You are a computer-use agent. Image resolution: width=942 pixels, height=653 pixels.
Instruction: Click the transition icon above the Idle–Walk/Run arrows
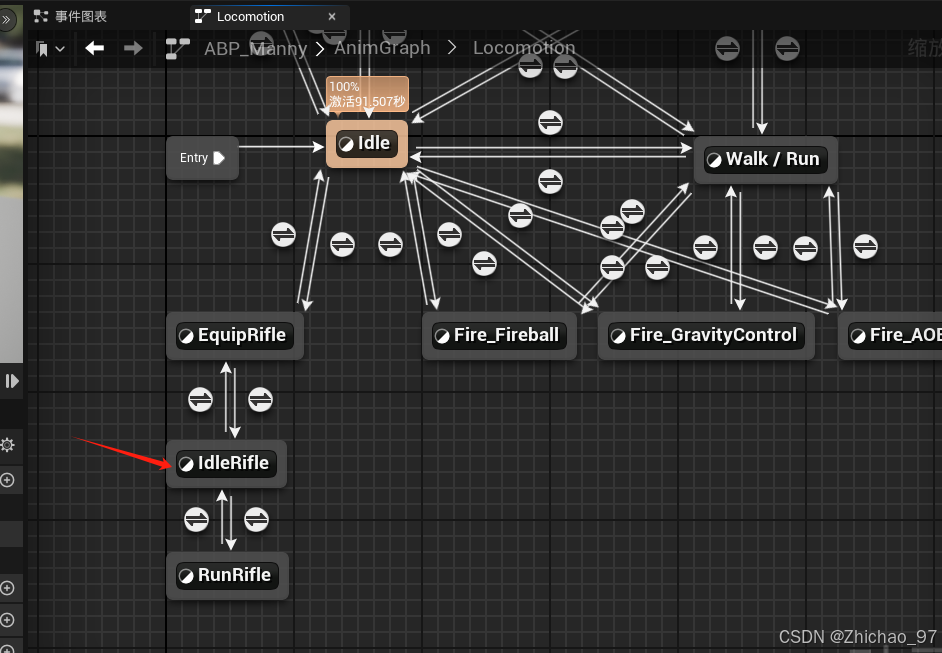(x=550, y=123)
